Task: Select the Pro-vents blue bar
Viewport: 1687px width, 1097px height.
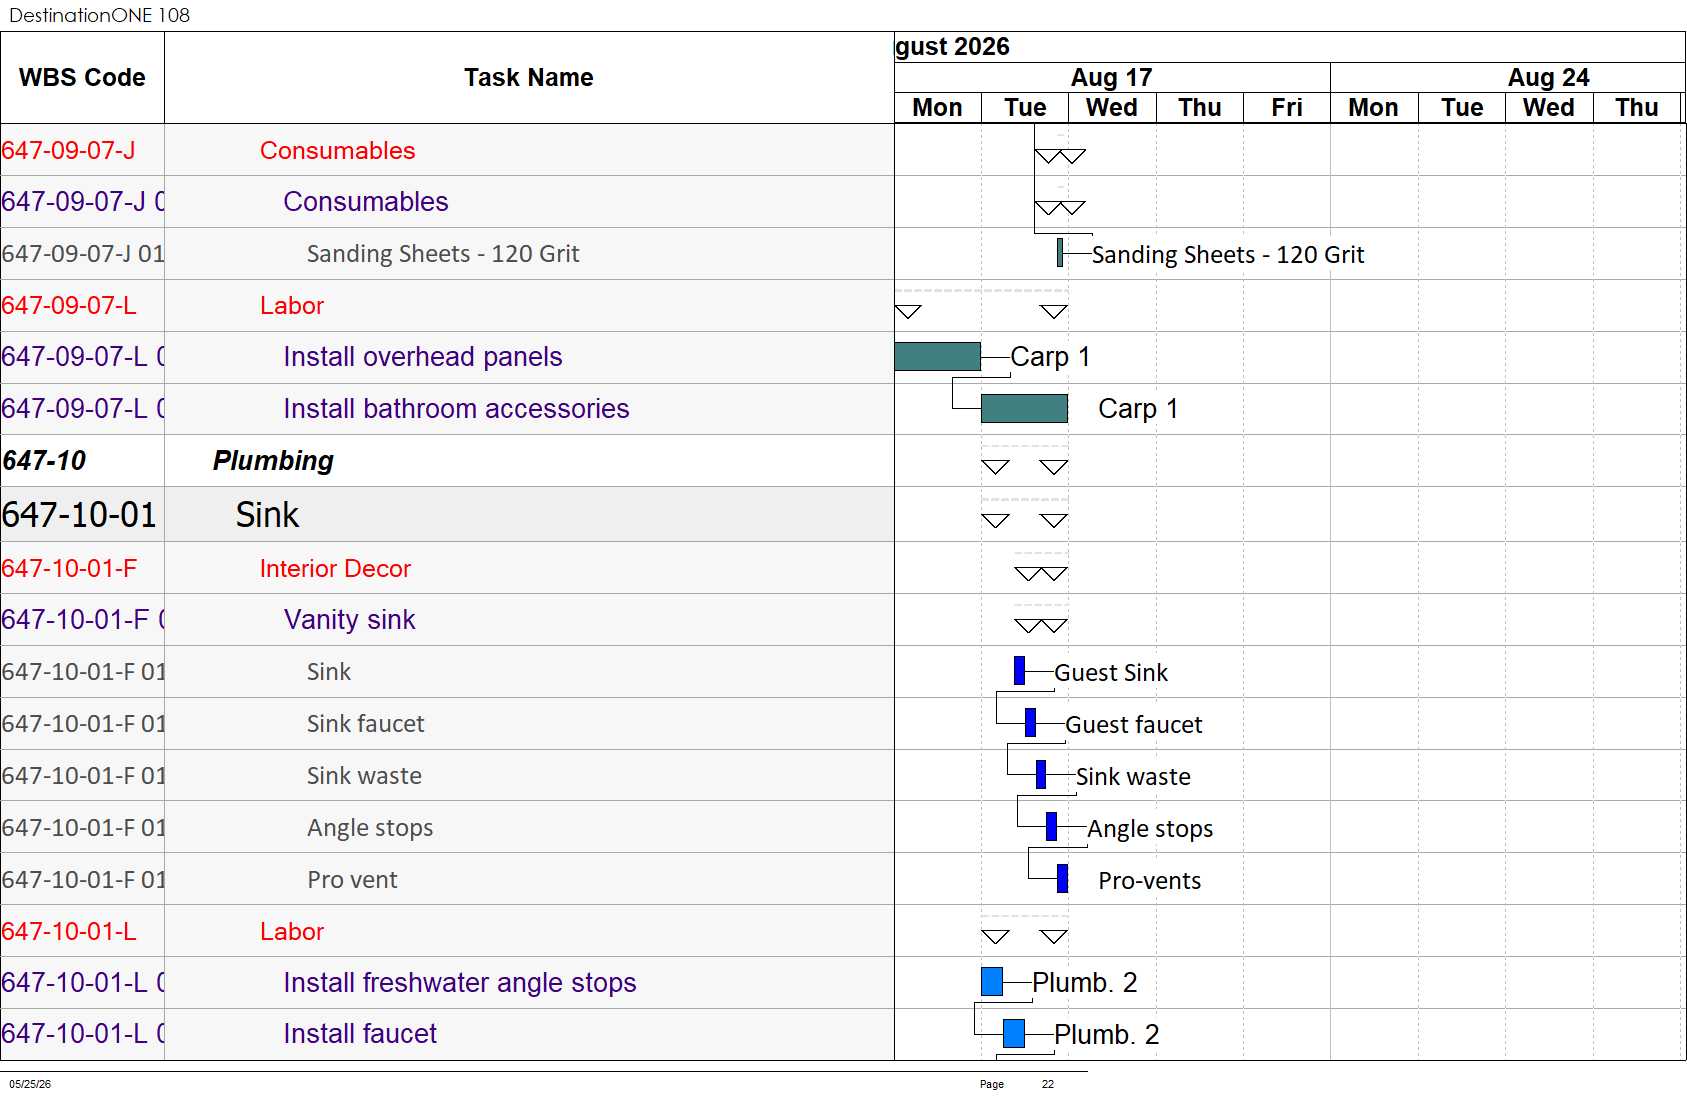Action: click(1062, 878)
